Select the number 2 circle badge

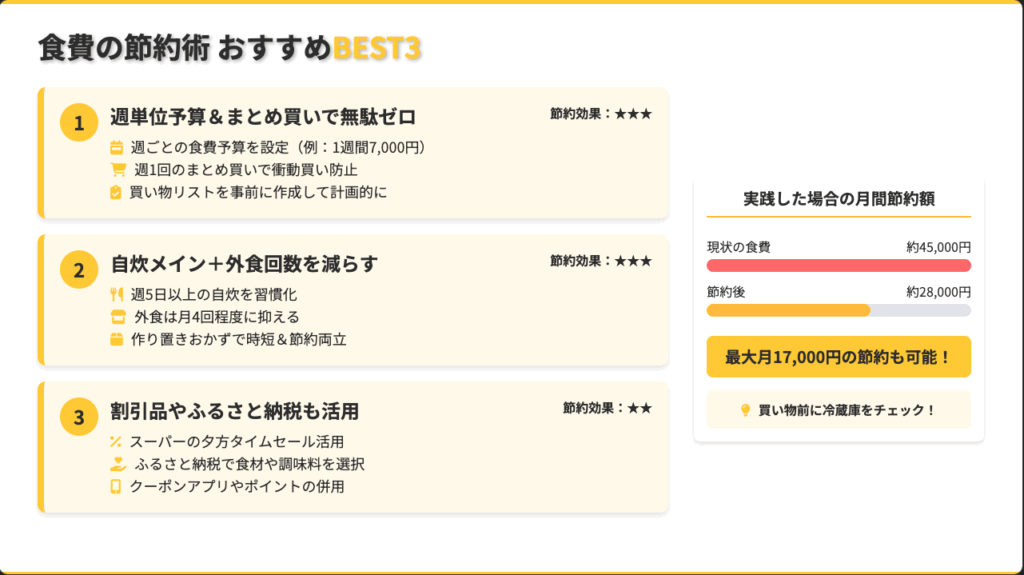point(79,270)
